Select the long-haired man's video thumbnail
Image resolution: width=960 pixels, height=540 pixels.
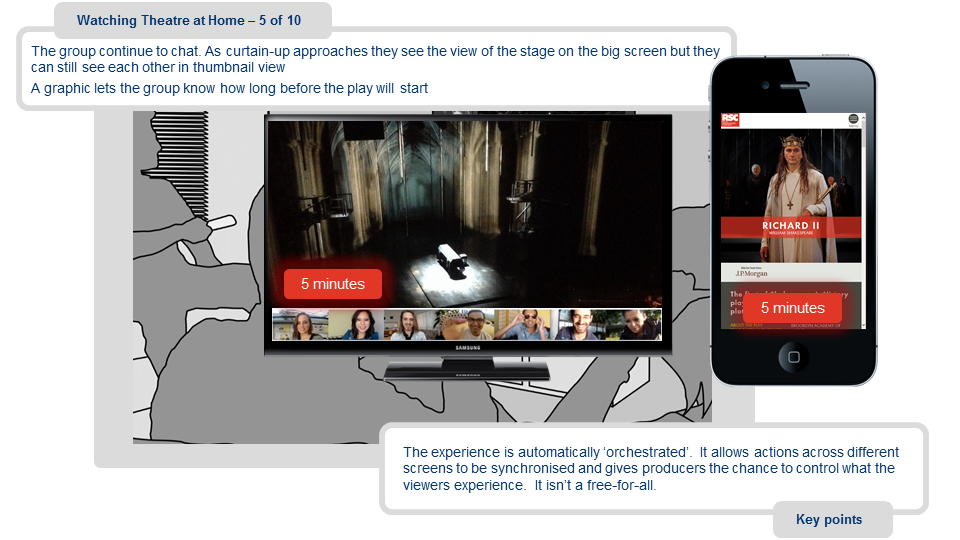[x=411, y=325]
